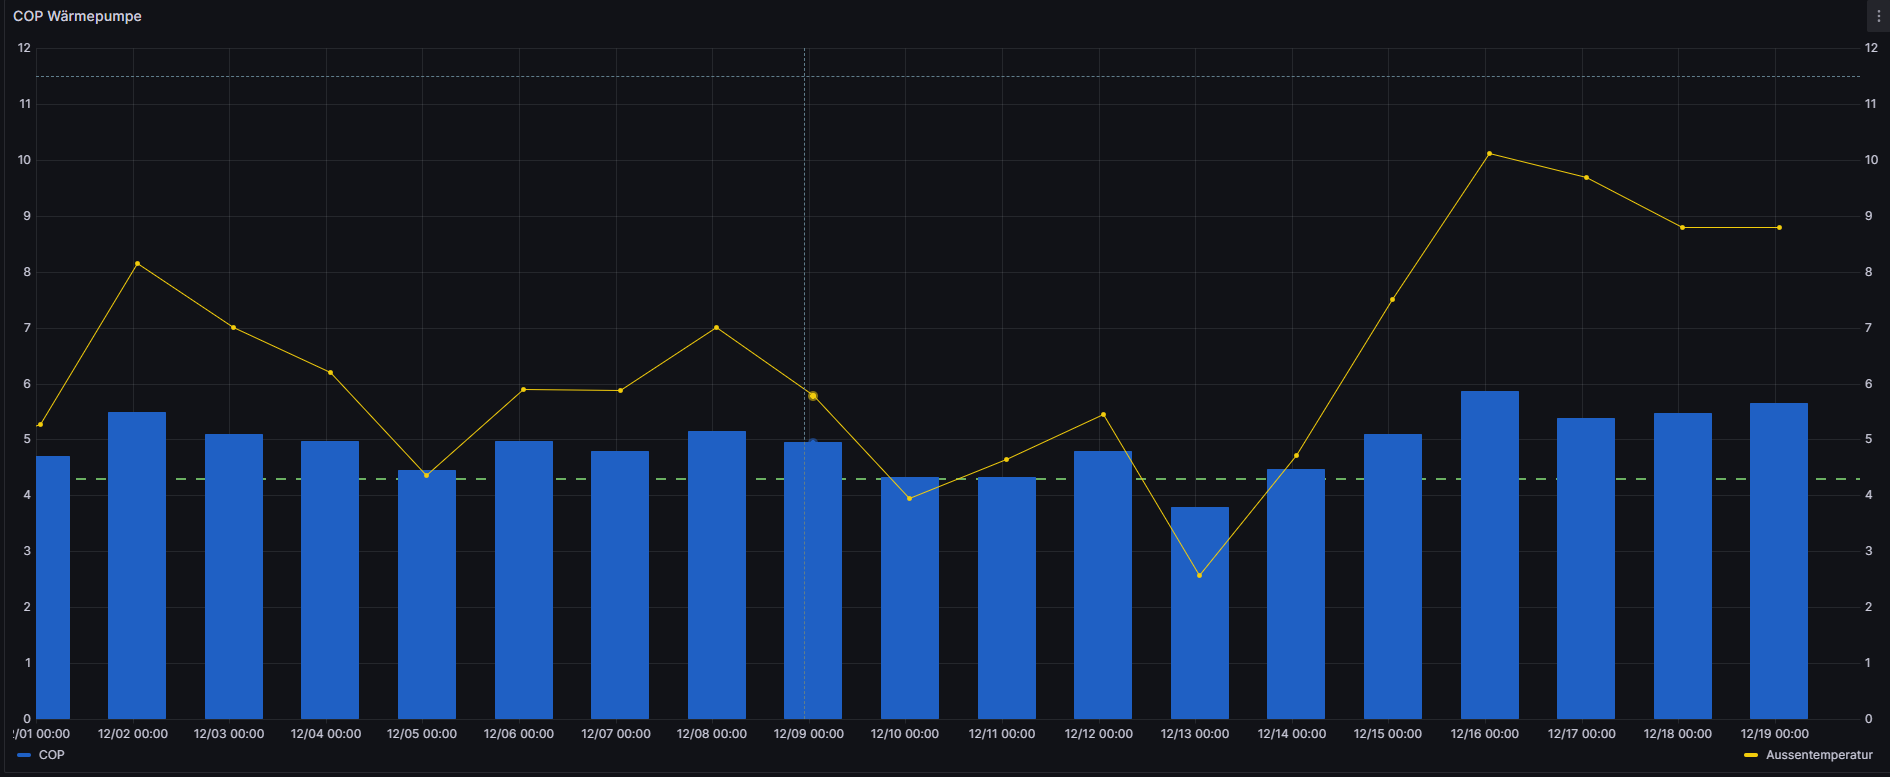This screenshot has width=1890, height=777.
Task: Click the COP bar for 12/07
Action: [620, 585]
